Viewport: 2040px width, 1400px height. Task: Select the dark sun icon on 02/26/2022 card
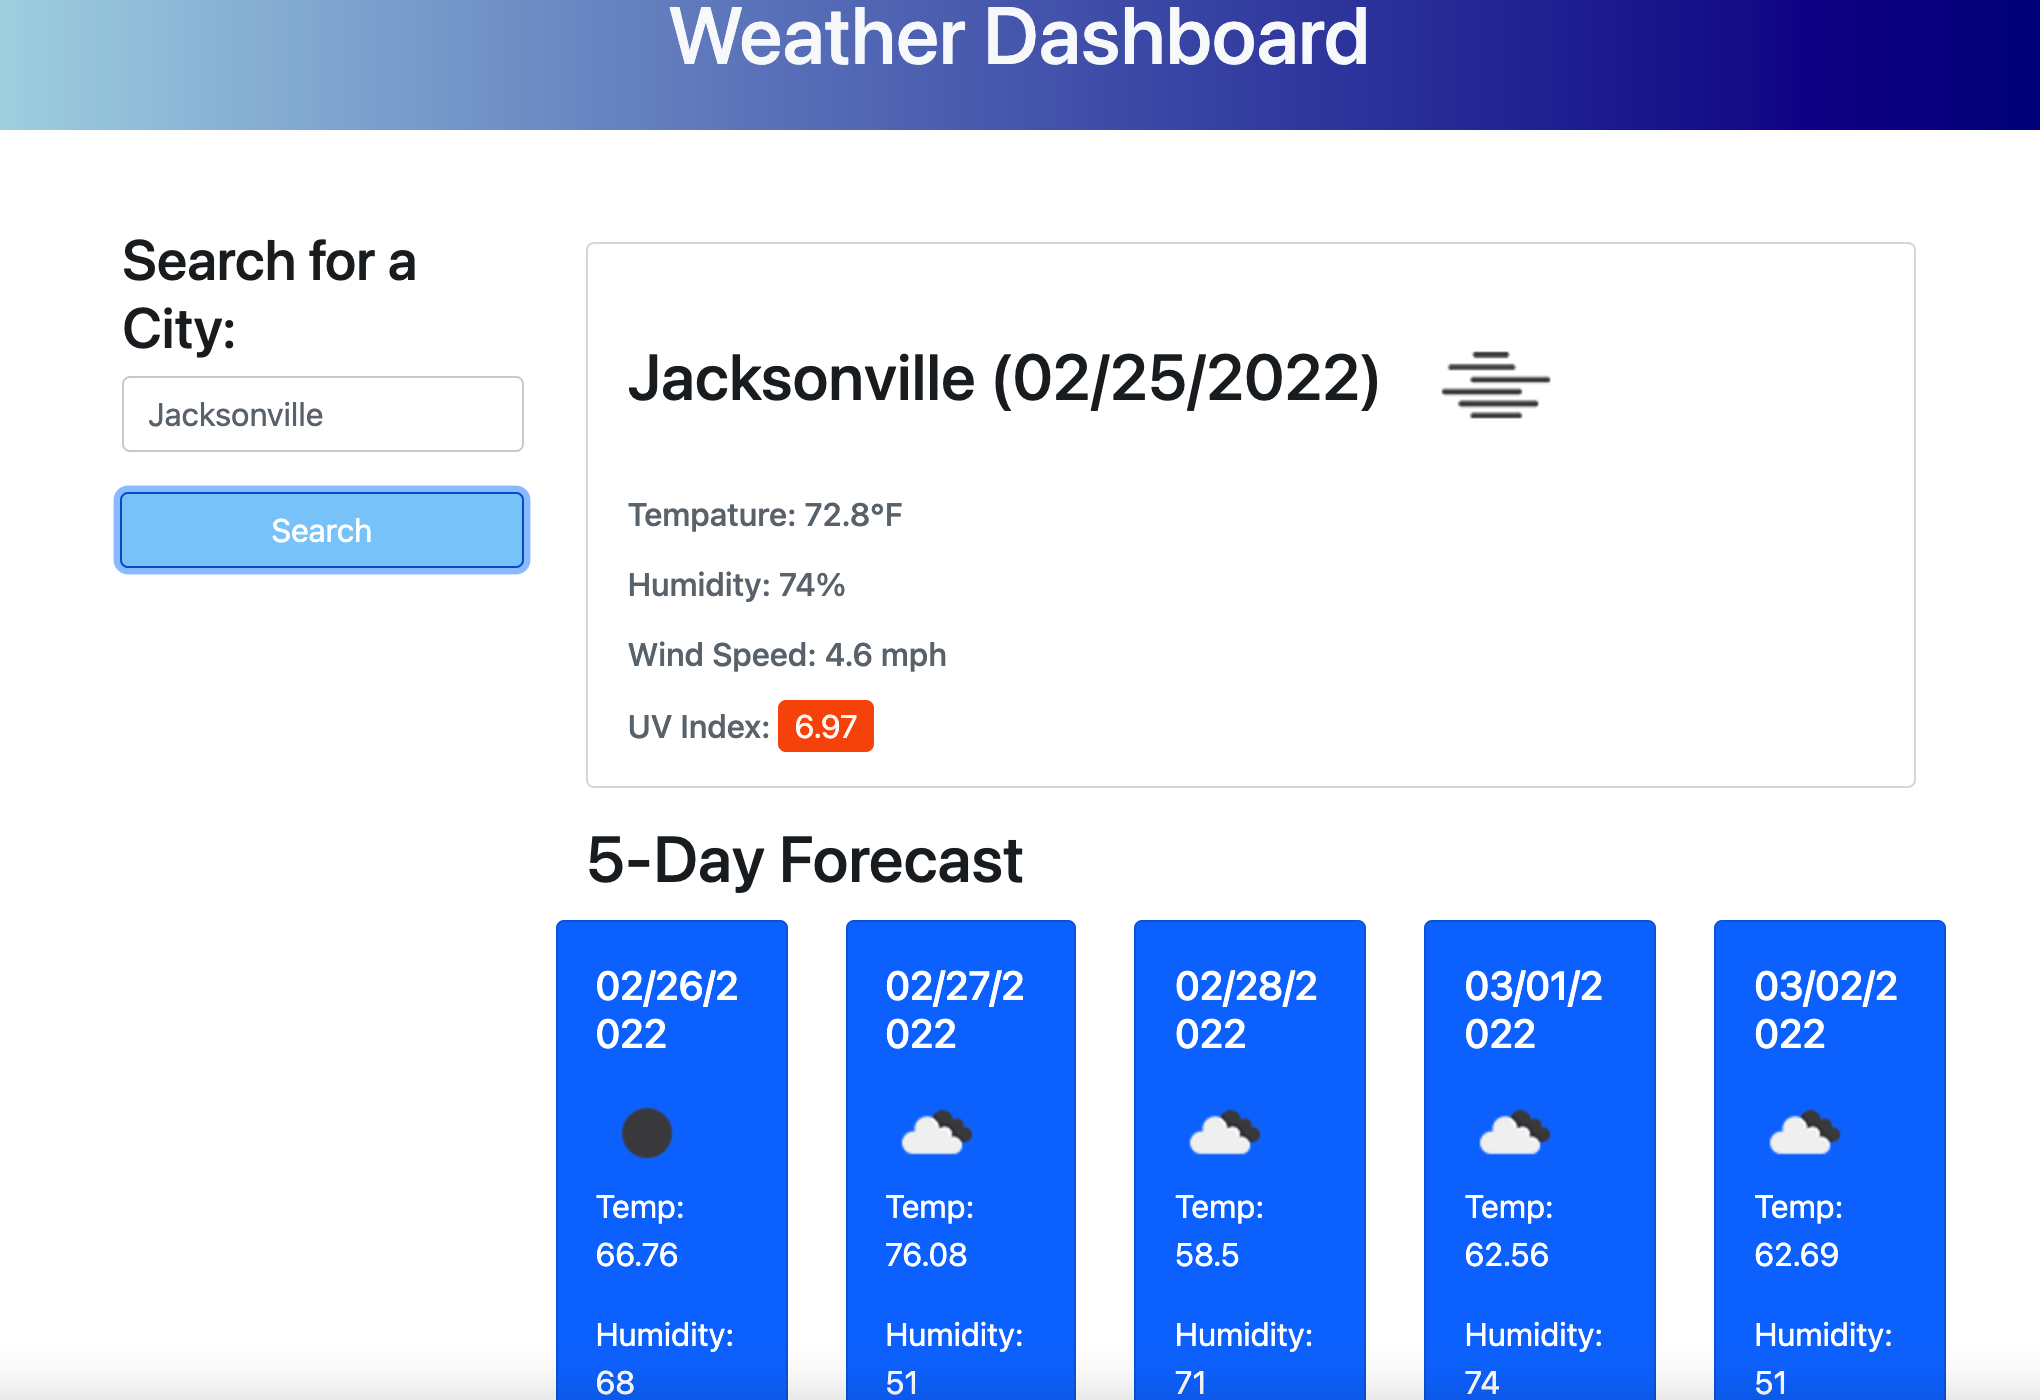point(648,1131)
